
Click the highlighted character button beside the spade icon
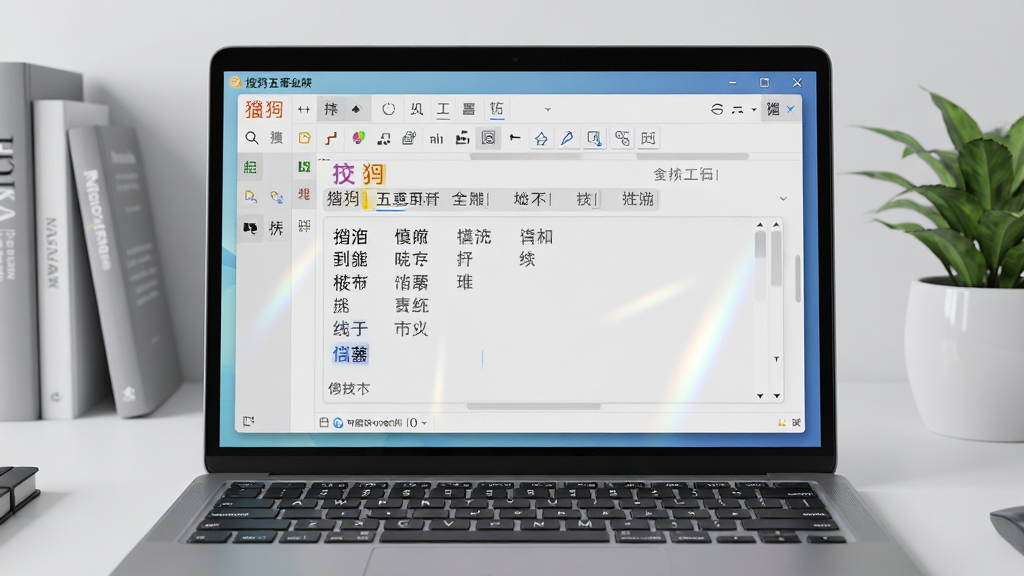click(x=331, y=109)
